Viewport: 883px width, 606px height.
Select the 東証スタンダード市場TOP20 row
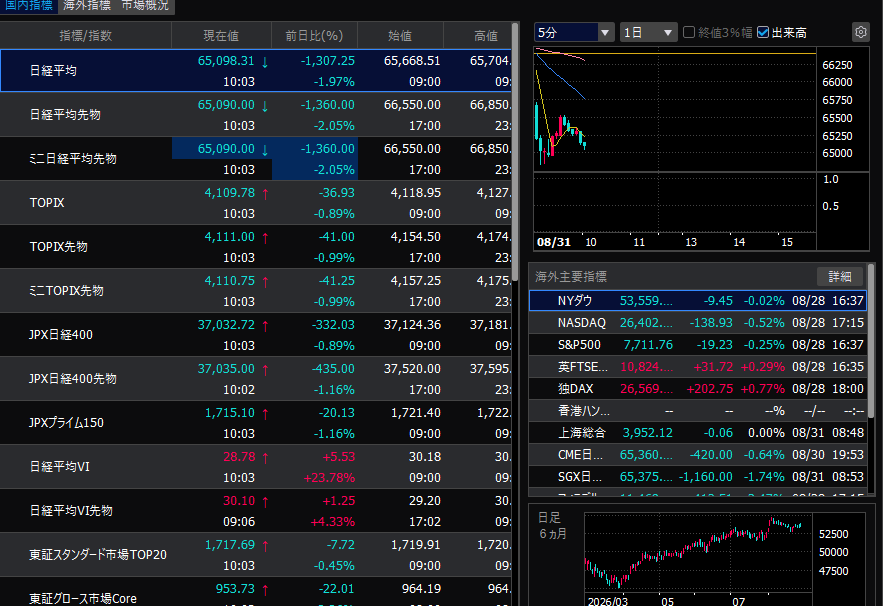[256, 554]
